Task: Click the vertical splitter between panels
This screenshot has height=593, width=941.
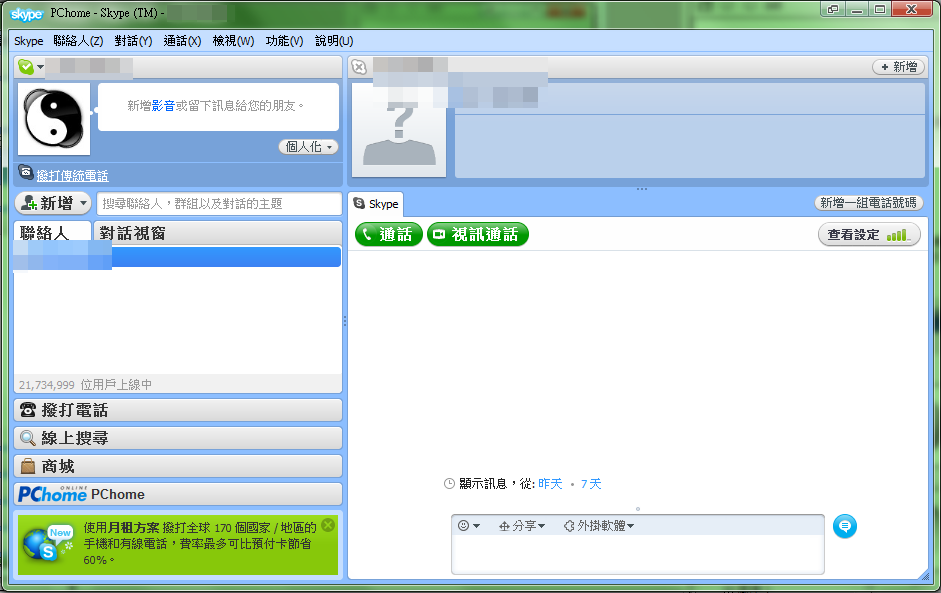Action: (344, 321)
